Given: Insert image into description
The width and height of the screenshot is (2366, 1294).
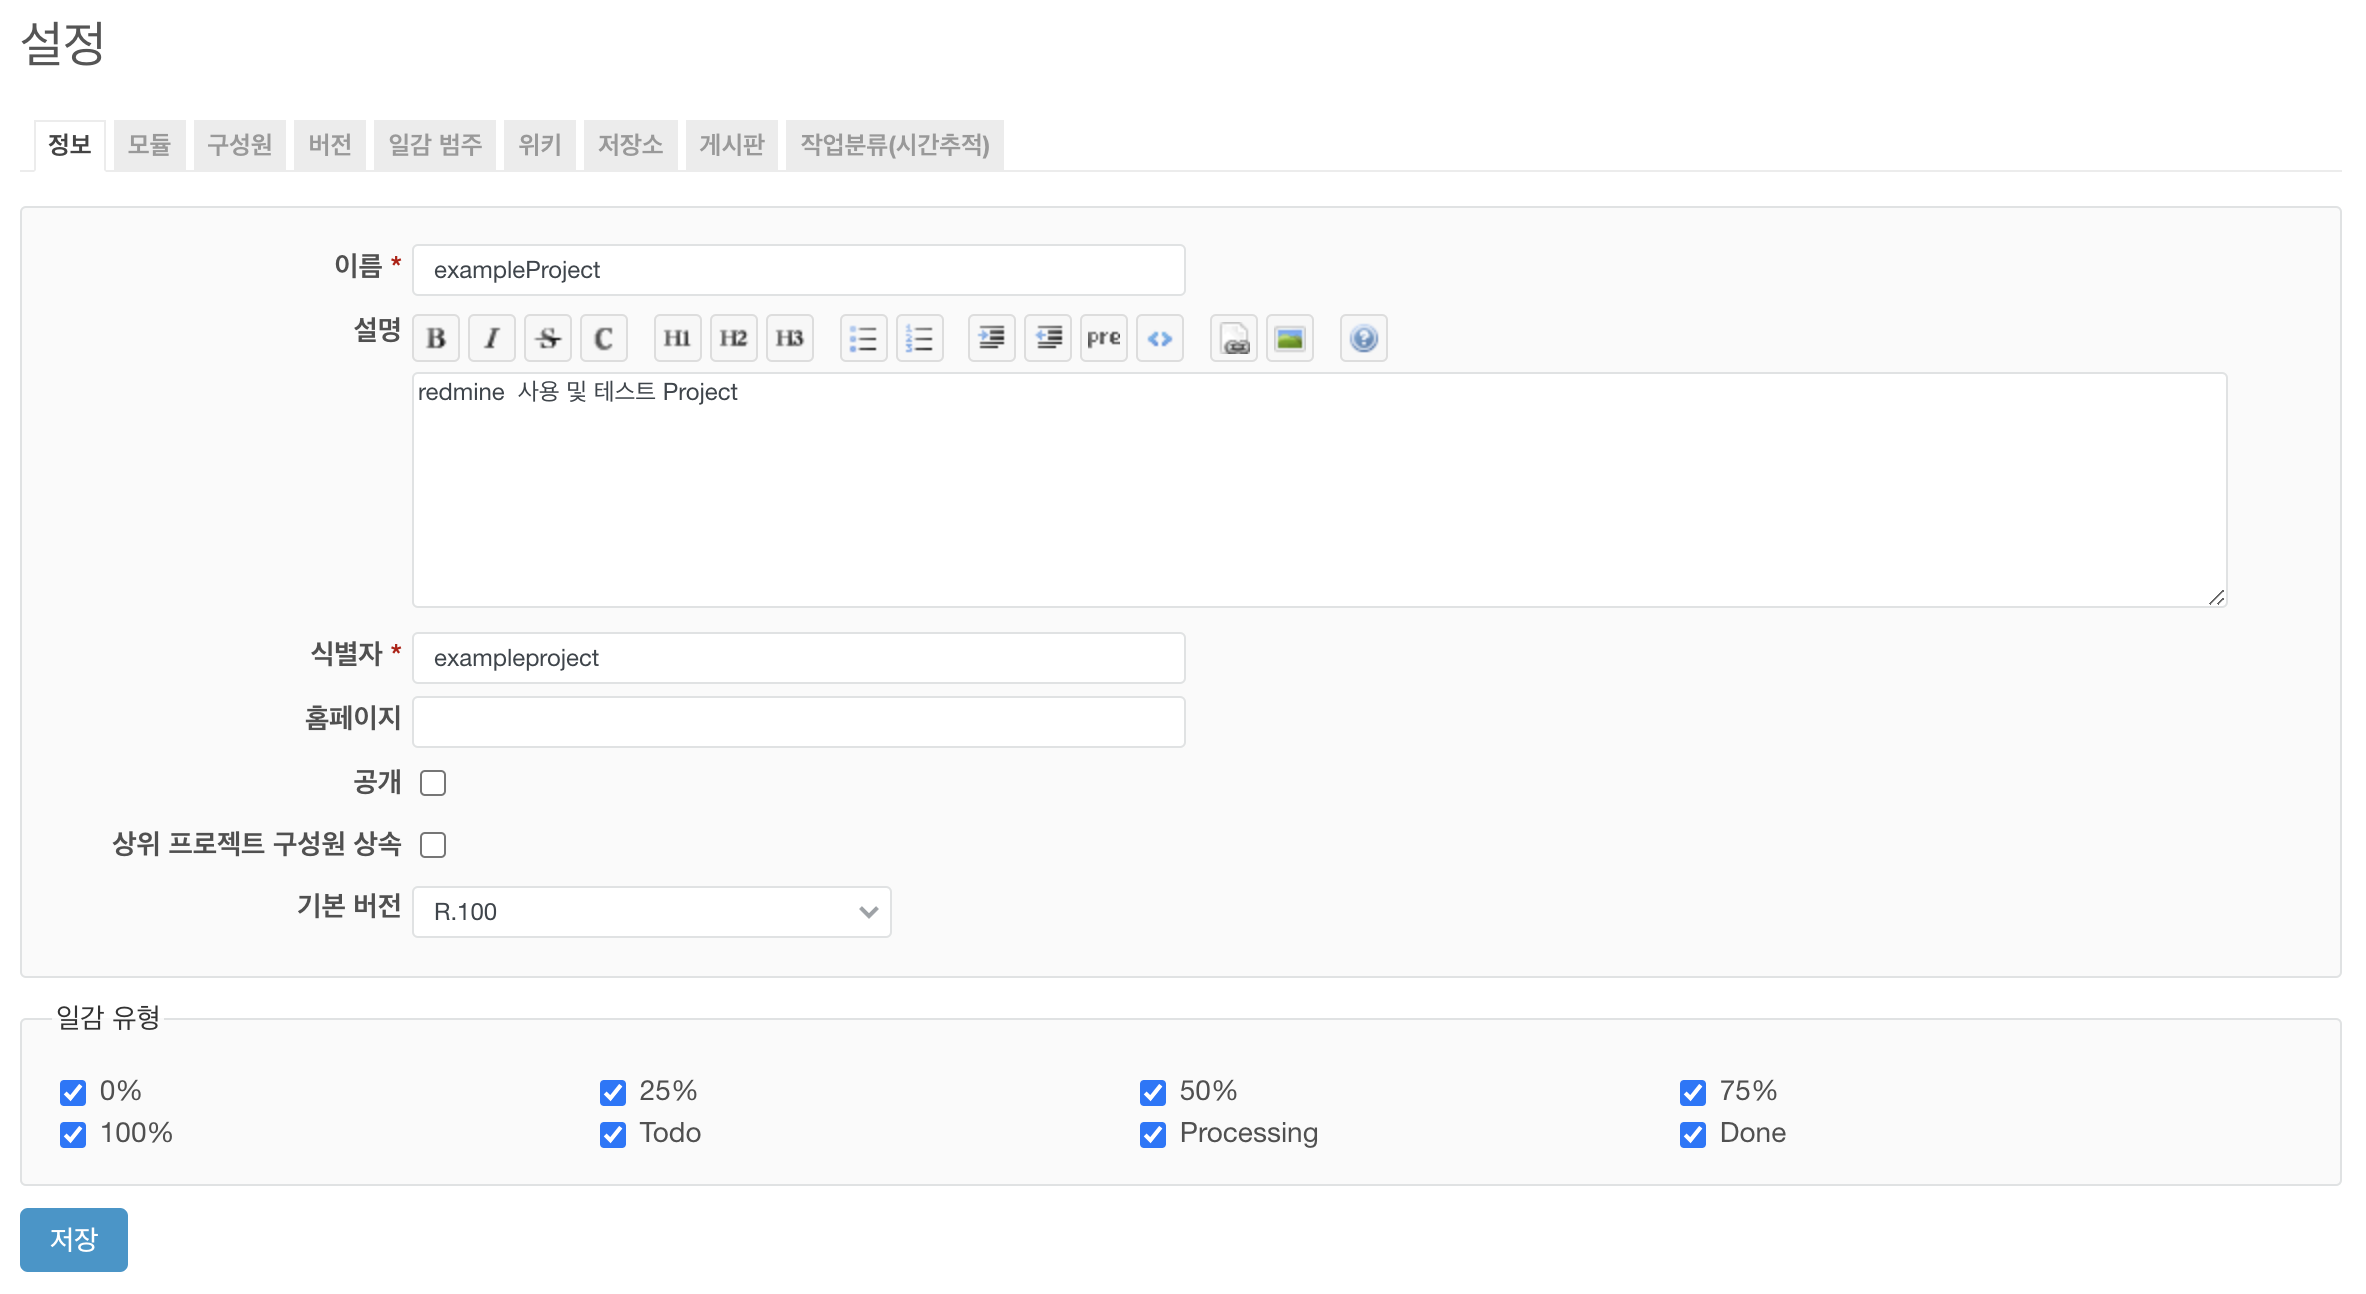Looking at the screenshot, I should [x=1289, y=338].
